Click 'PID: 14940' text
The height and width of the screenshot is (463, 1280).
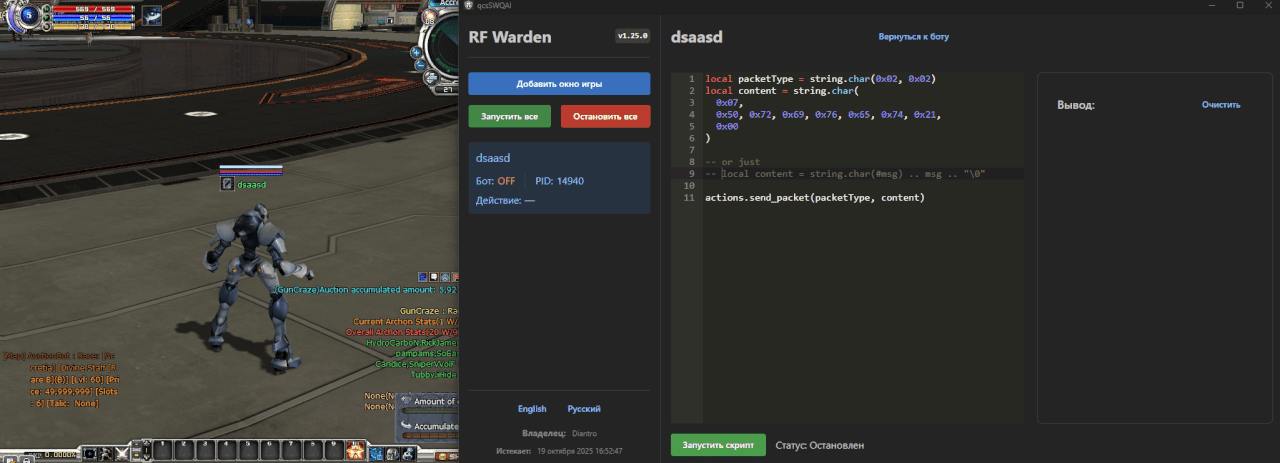point(560,181)
